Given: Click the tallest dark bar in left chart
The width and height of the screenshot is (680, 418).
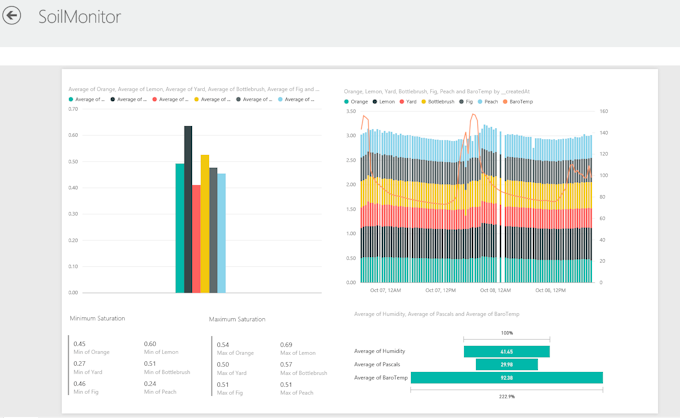Looking at the screenshot, I should click(x=188, y=209).
